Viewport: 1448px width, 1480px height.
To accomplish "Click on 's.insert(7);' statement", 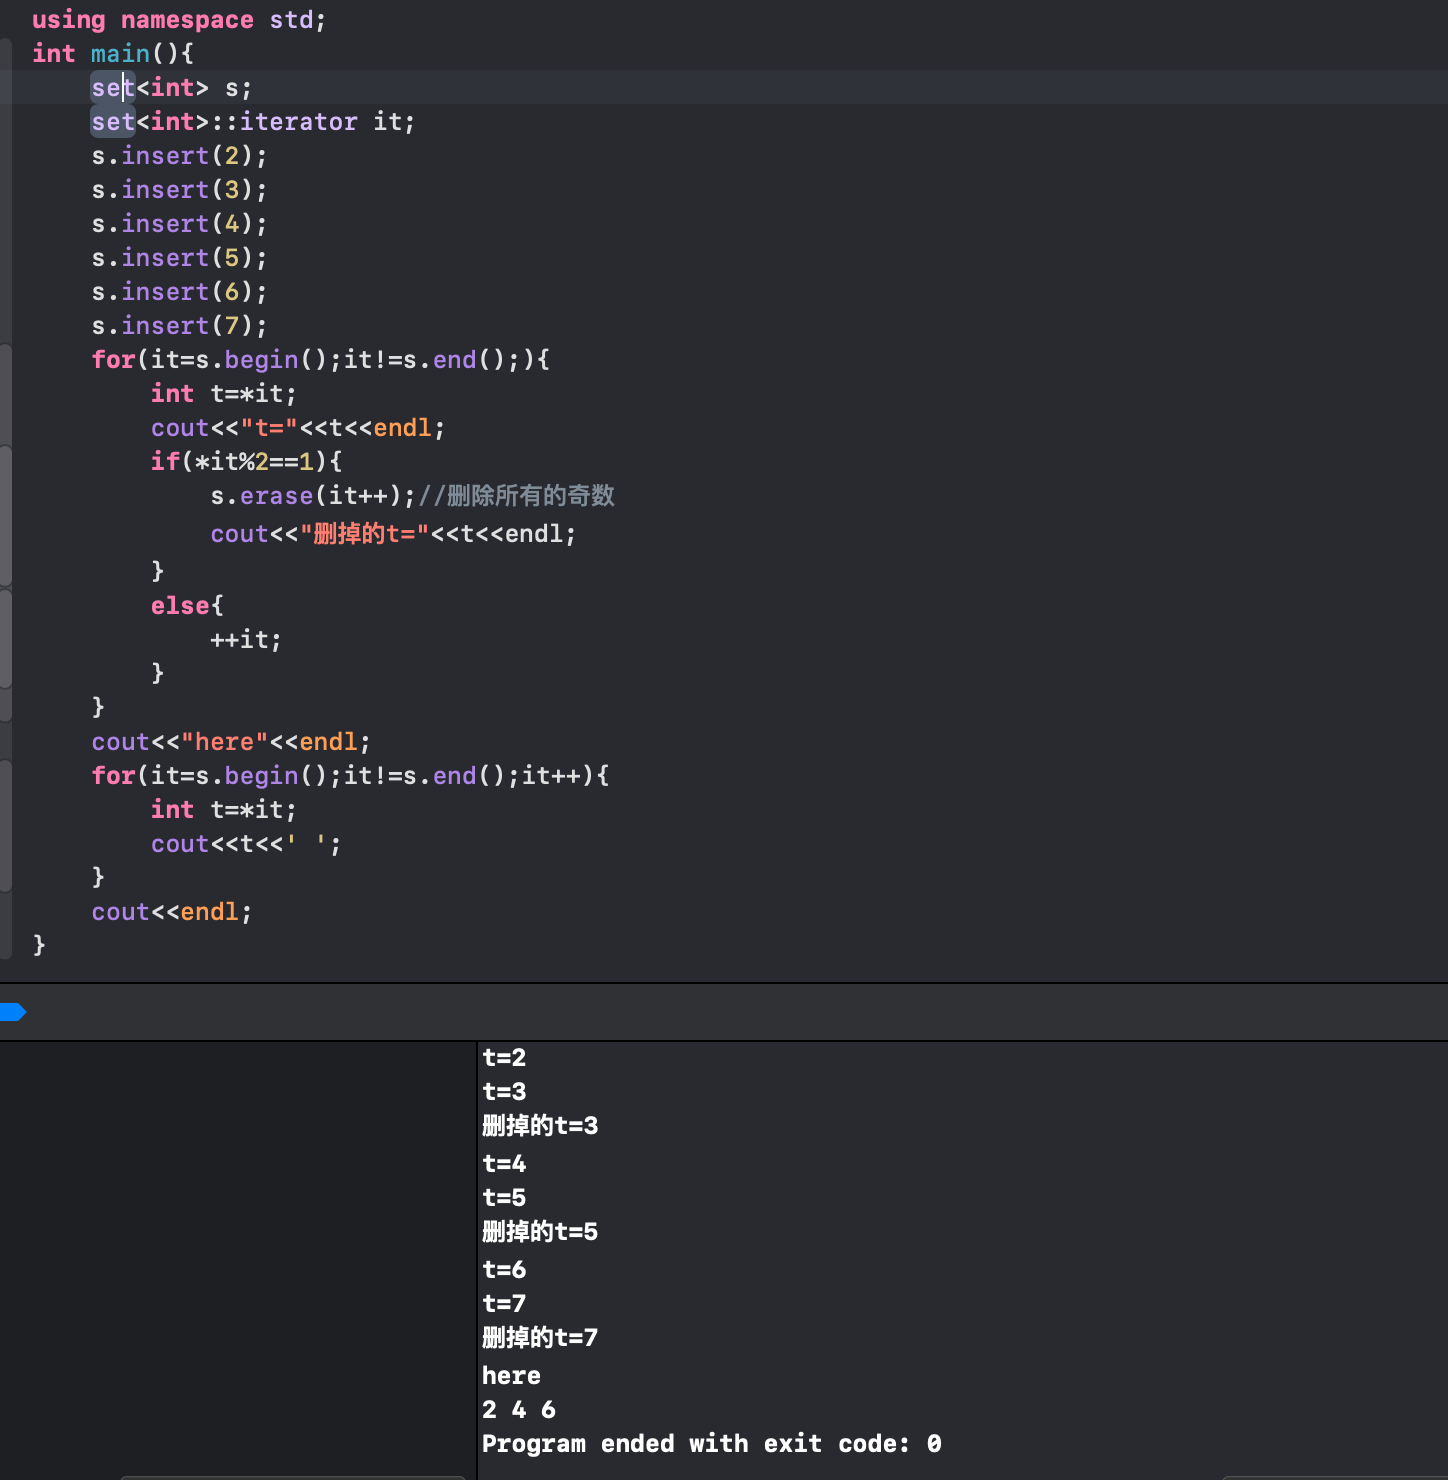I will tap(179, 326).
